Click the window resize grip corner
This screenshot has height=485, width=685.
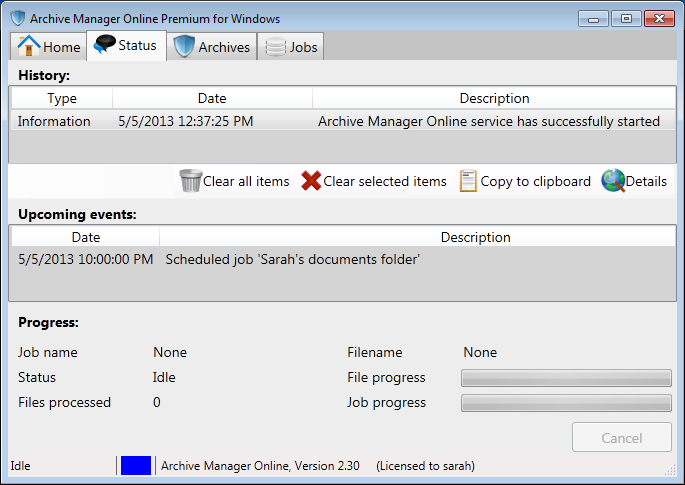tap(670, 470)
